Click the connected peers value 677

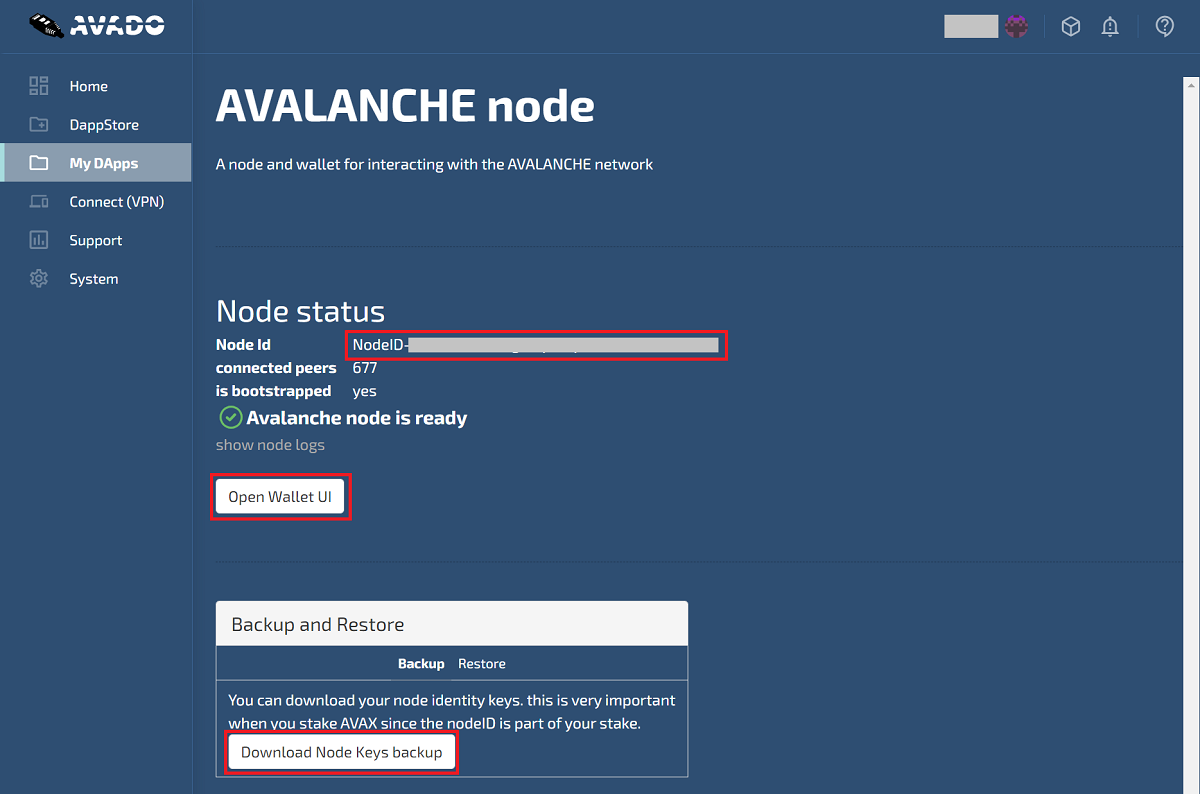point(365,368)
